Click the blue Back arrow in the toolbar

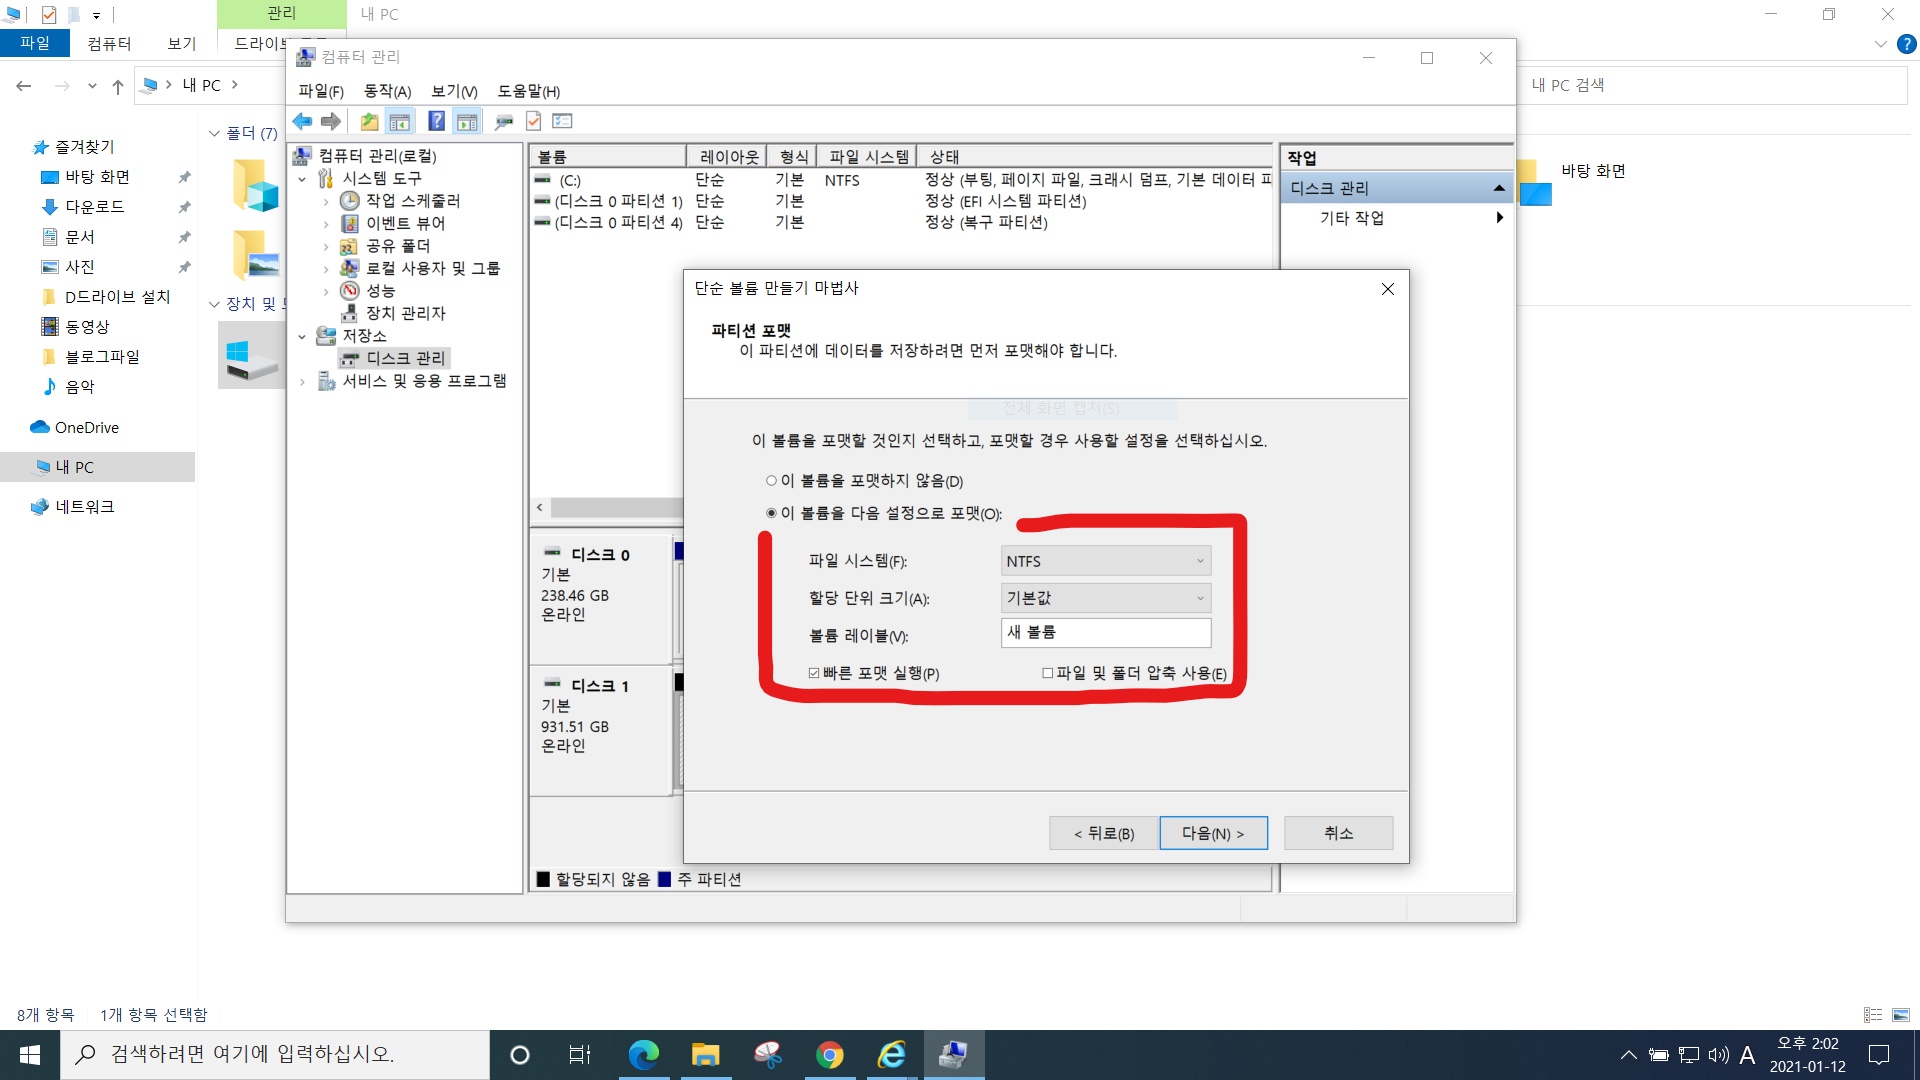pos(302,121)
